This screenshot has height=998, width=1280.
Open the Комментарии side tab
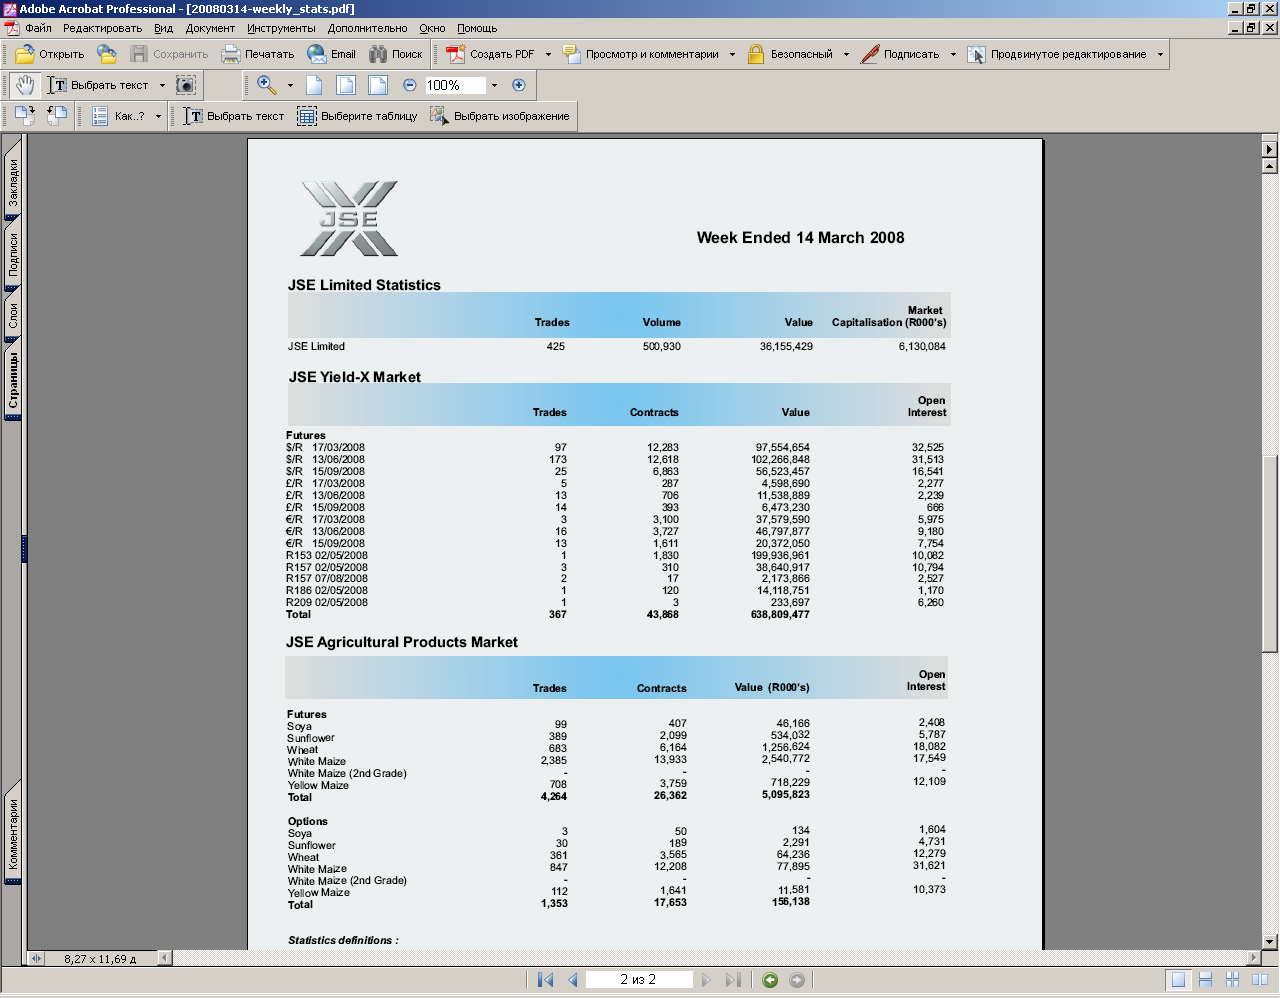13,833
